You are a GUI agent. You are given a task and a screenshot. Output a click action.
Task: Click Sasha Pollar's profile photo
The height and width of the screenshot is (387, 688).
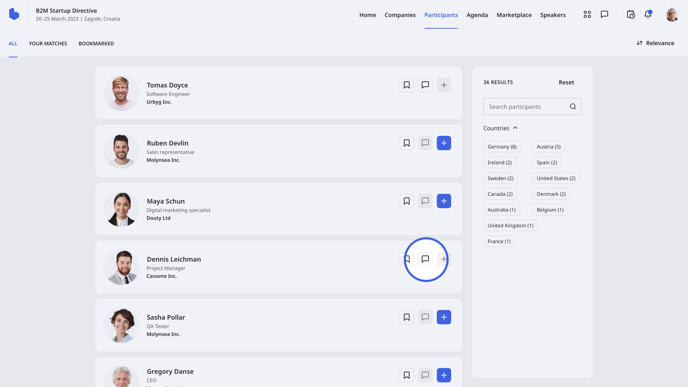click(x=122, y=325)
